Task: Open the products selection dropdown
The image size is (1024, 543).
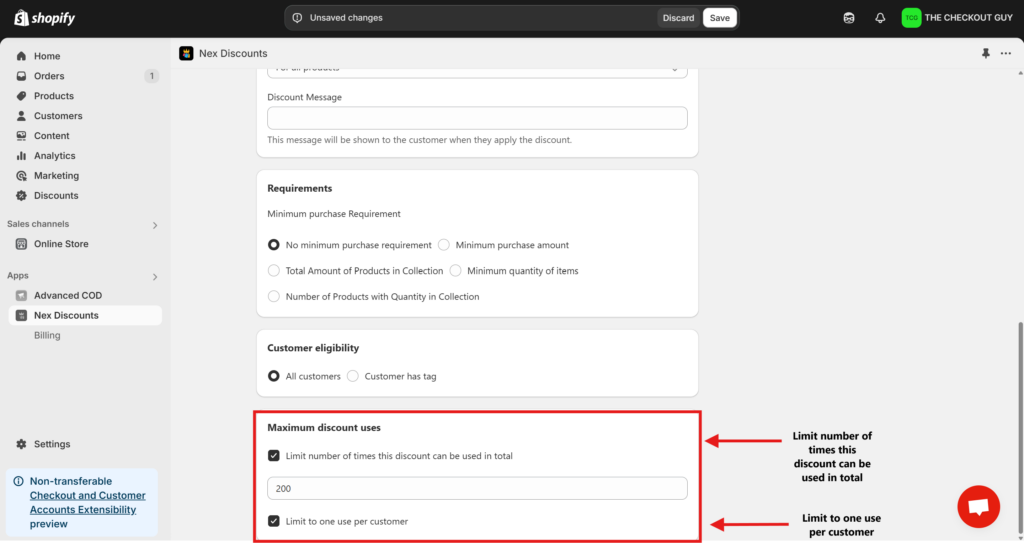Action: (477, 69)
